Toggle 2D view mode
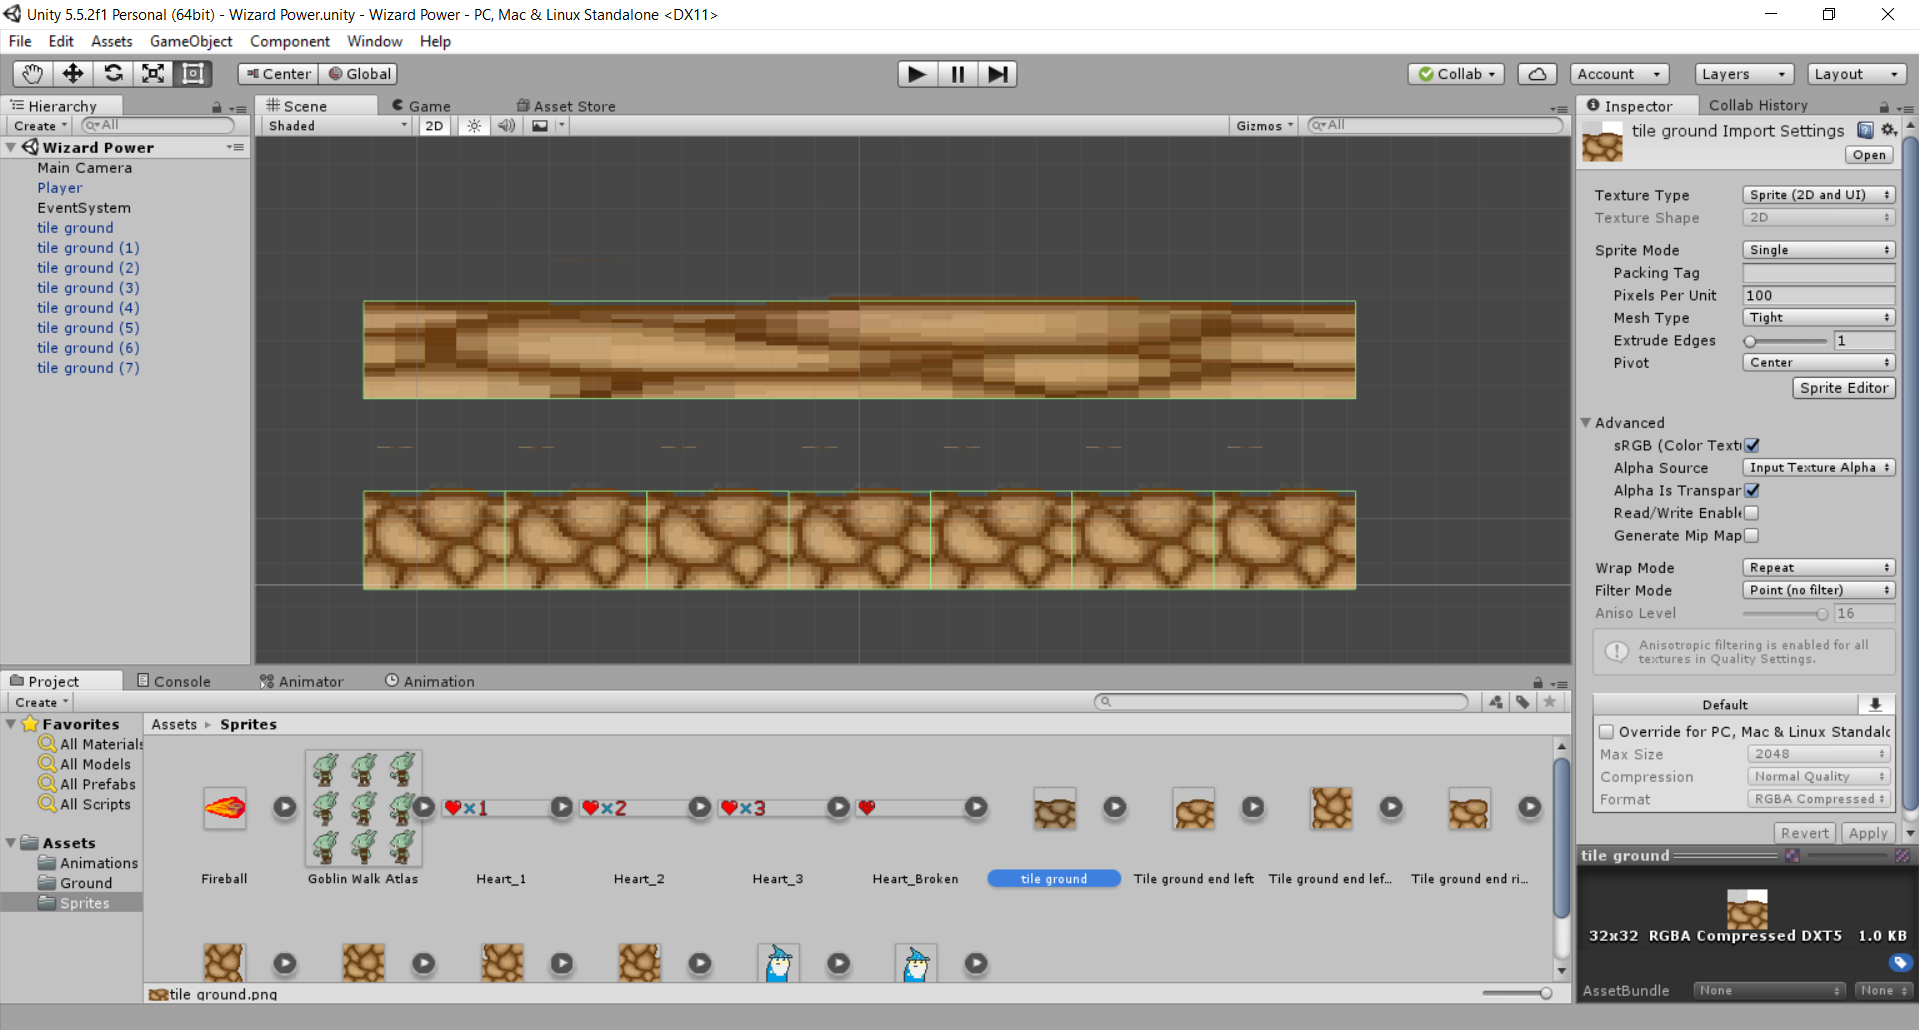 pyautogui.click(x=434, y=126)
